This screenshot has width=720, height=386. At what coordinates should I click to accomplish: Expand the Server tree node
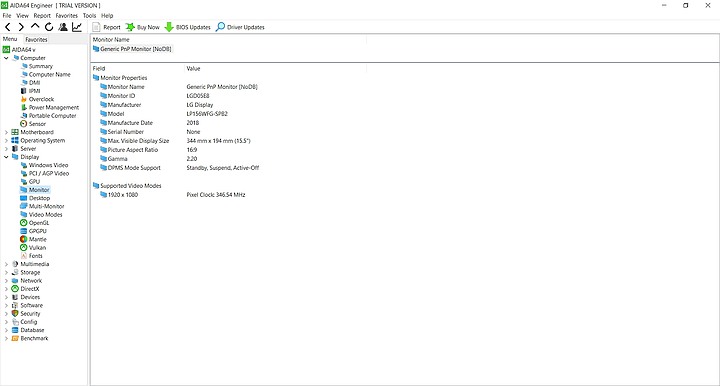point(6,149)
